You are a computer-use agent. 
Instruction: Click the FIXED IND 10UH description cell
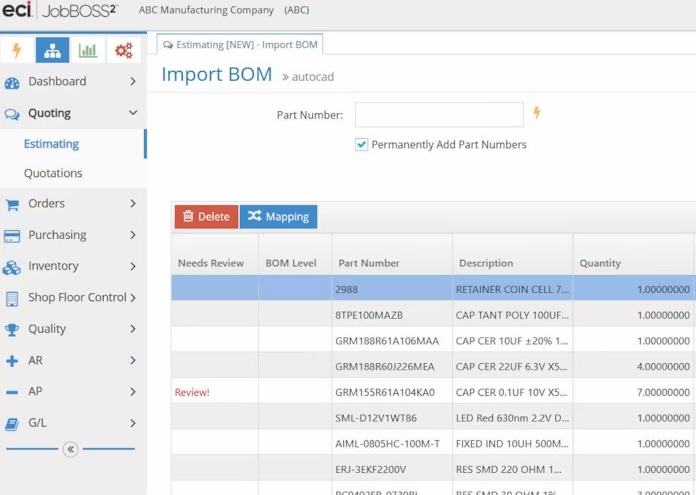512,444
